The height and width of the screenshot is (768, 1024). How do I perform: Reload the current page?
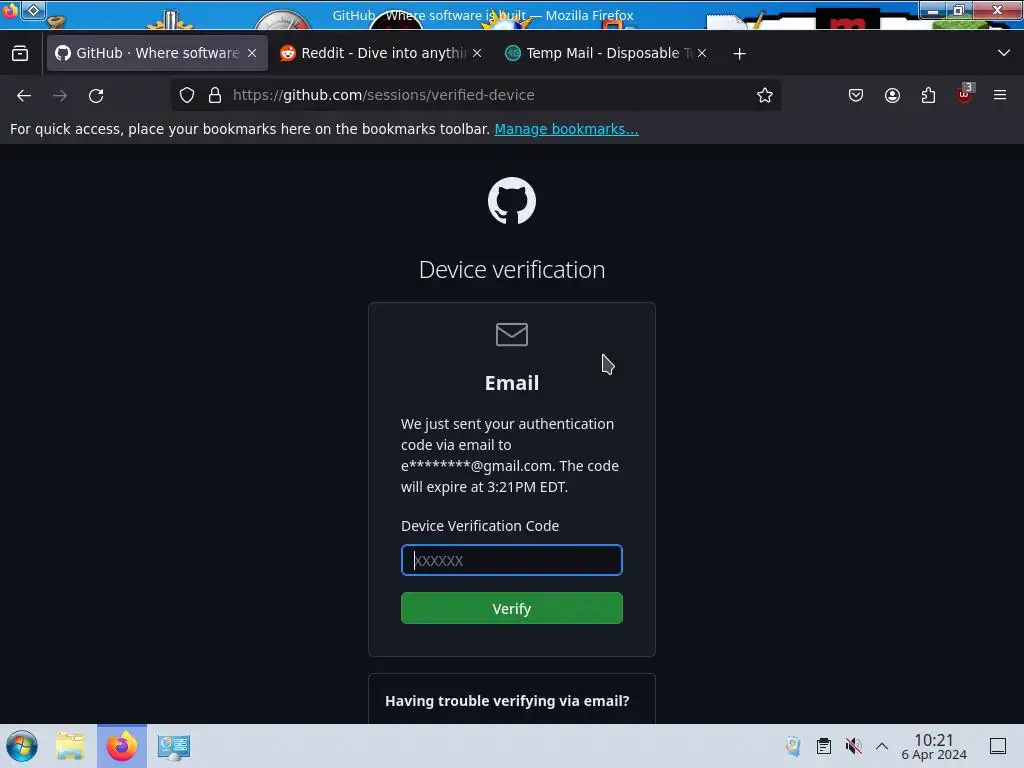pos(96,95)
